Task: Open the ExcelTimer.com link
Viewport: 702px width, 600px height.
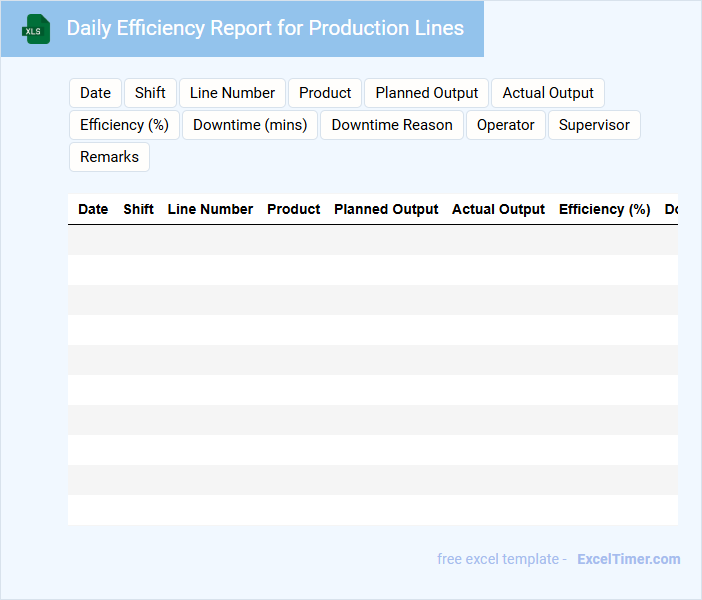Action: pyautogui.click(x=628, y=559)
